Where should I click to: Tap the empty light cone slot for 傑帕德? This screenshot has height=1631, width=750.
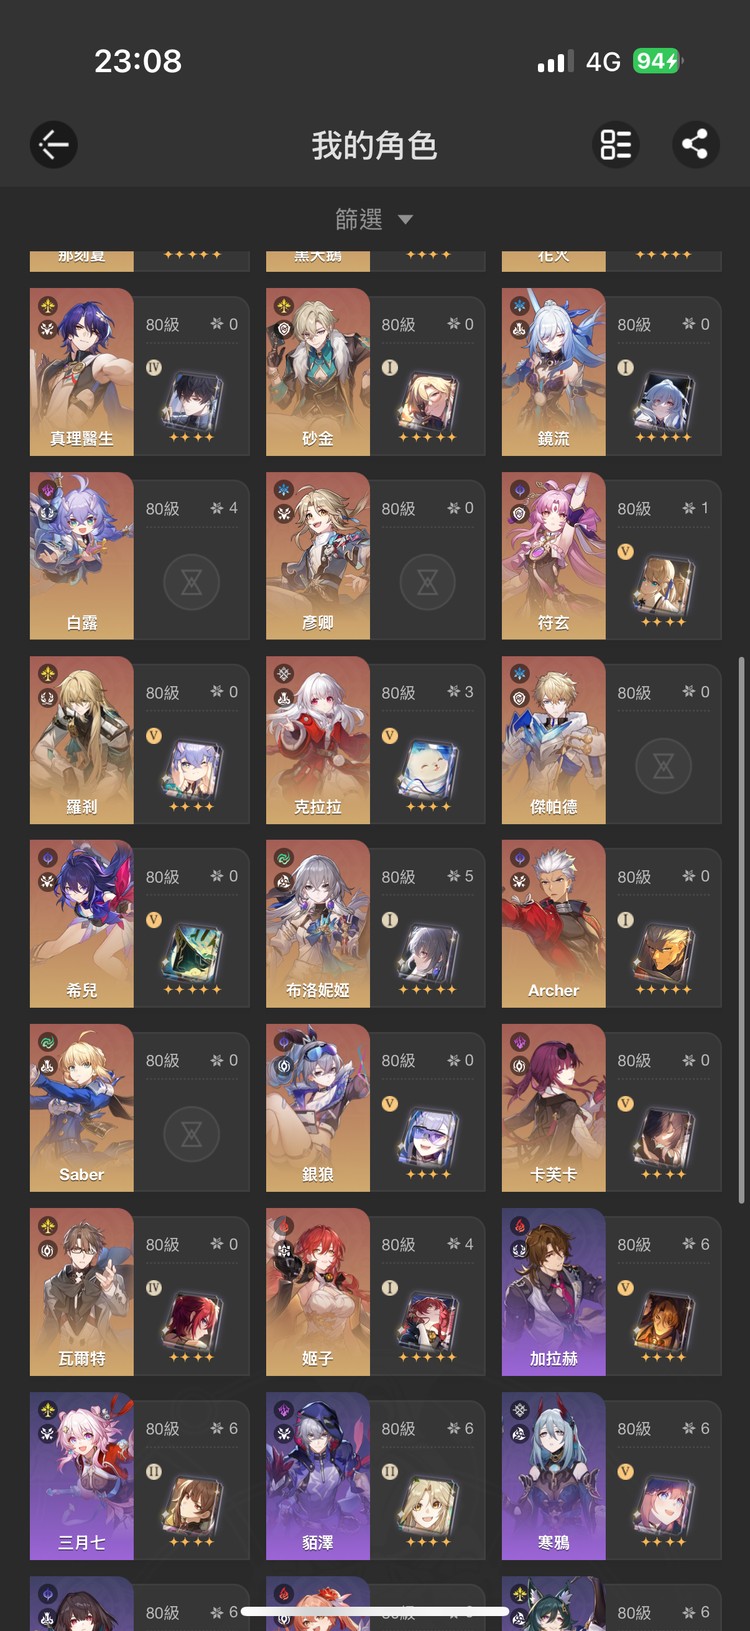664,766
